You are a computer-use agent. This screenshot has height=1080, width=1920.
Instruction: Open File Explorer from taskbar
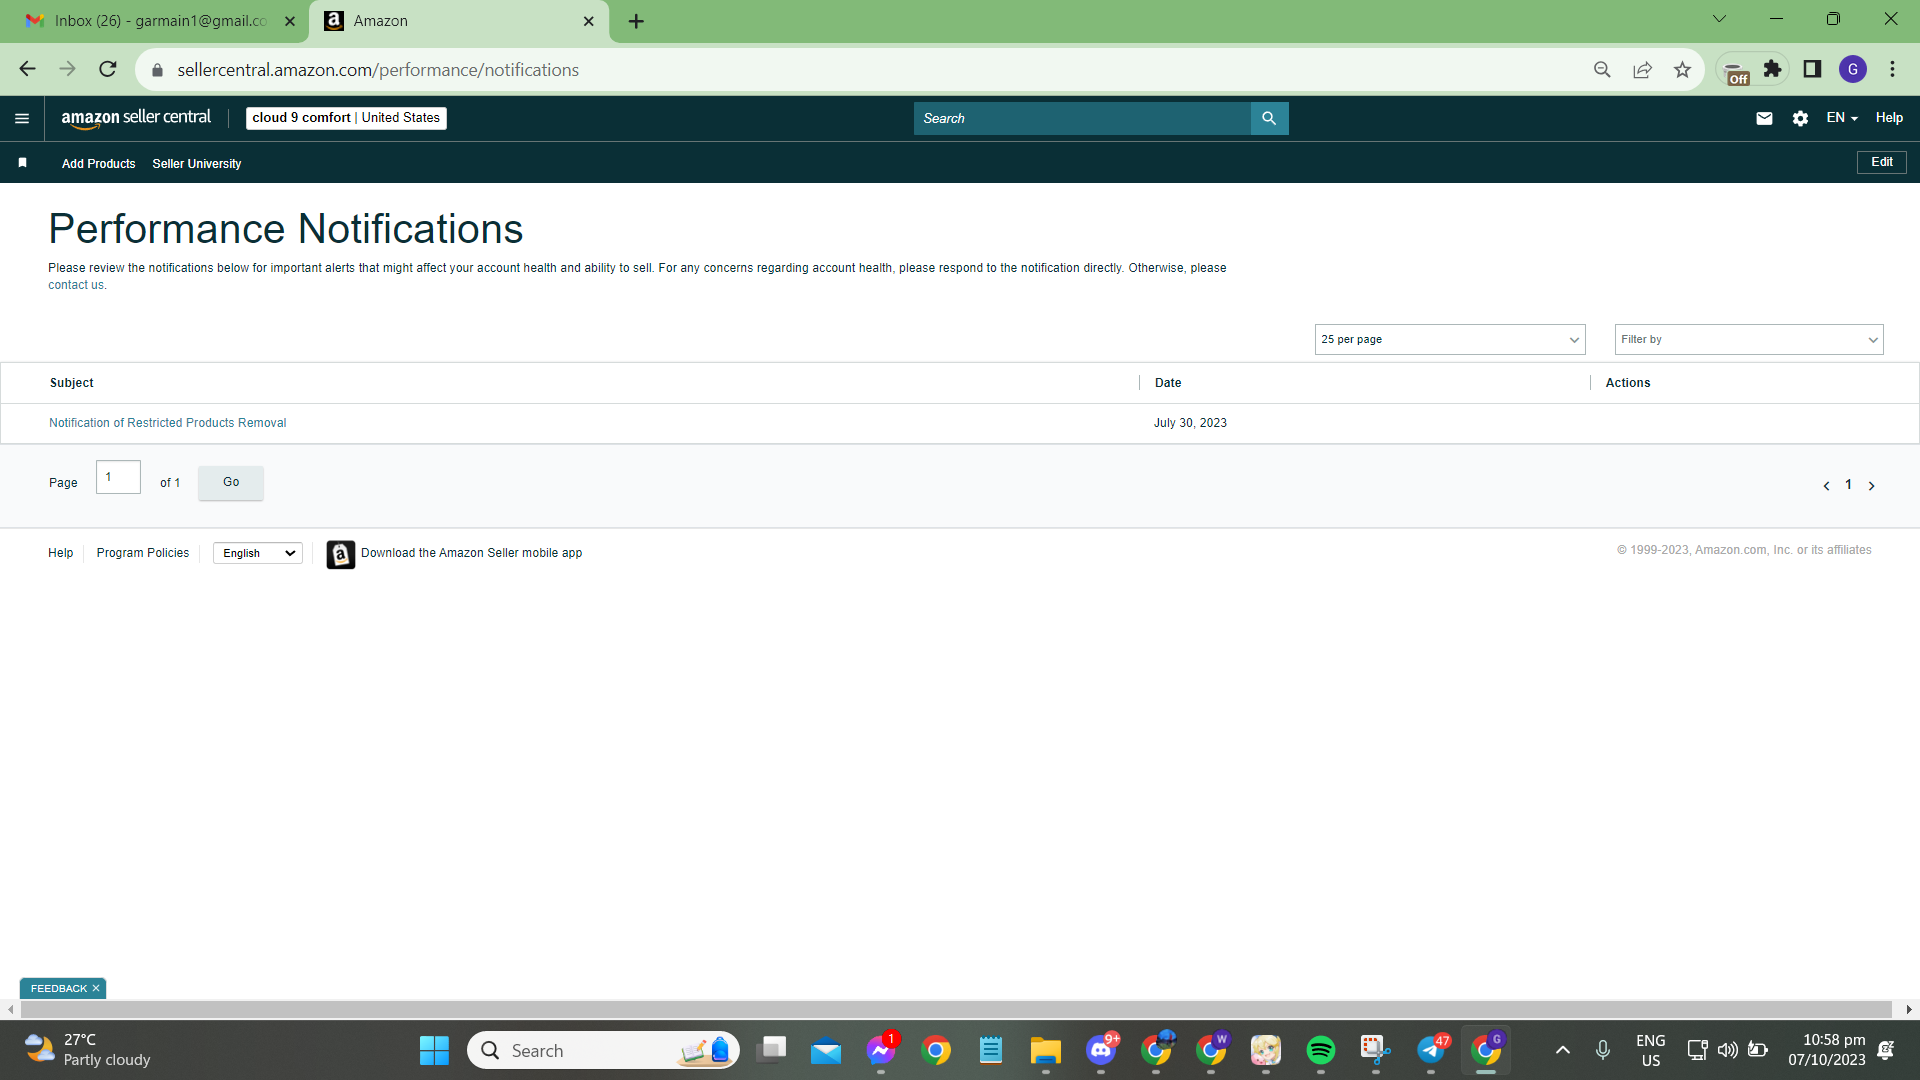point(1046,1050)
